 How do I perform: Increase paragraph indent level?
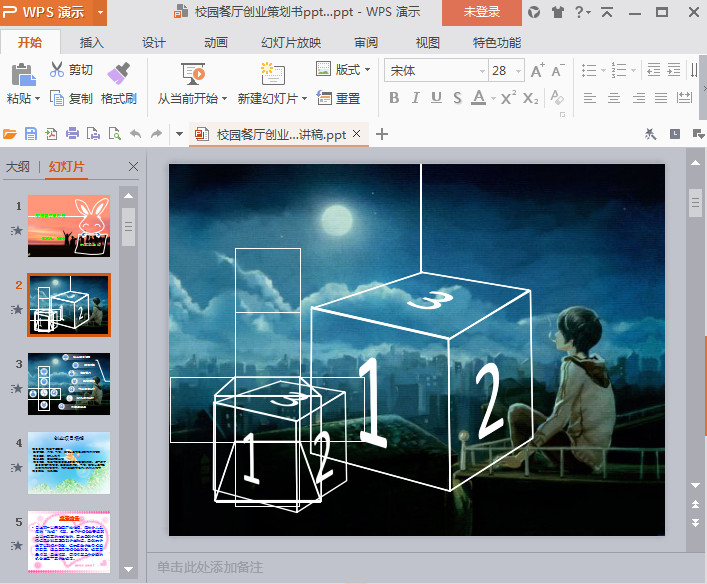(x=674, y=70)
